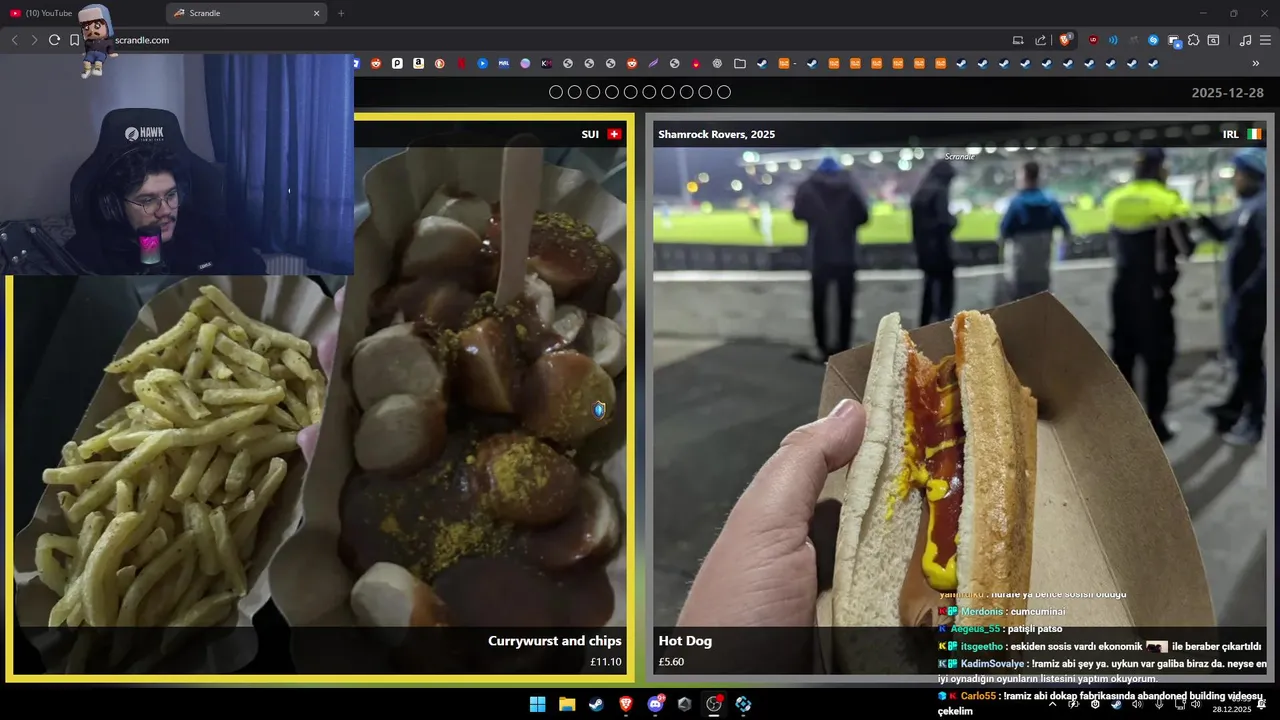Click the IRL country code label
1280x720 pixels.
(x=1230, y=134)
